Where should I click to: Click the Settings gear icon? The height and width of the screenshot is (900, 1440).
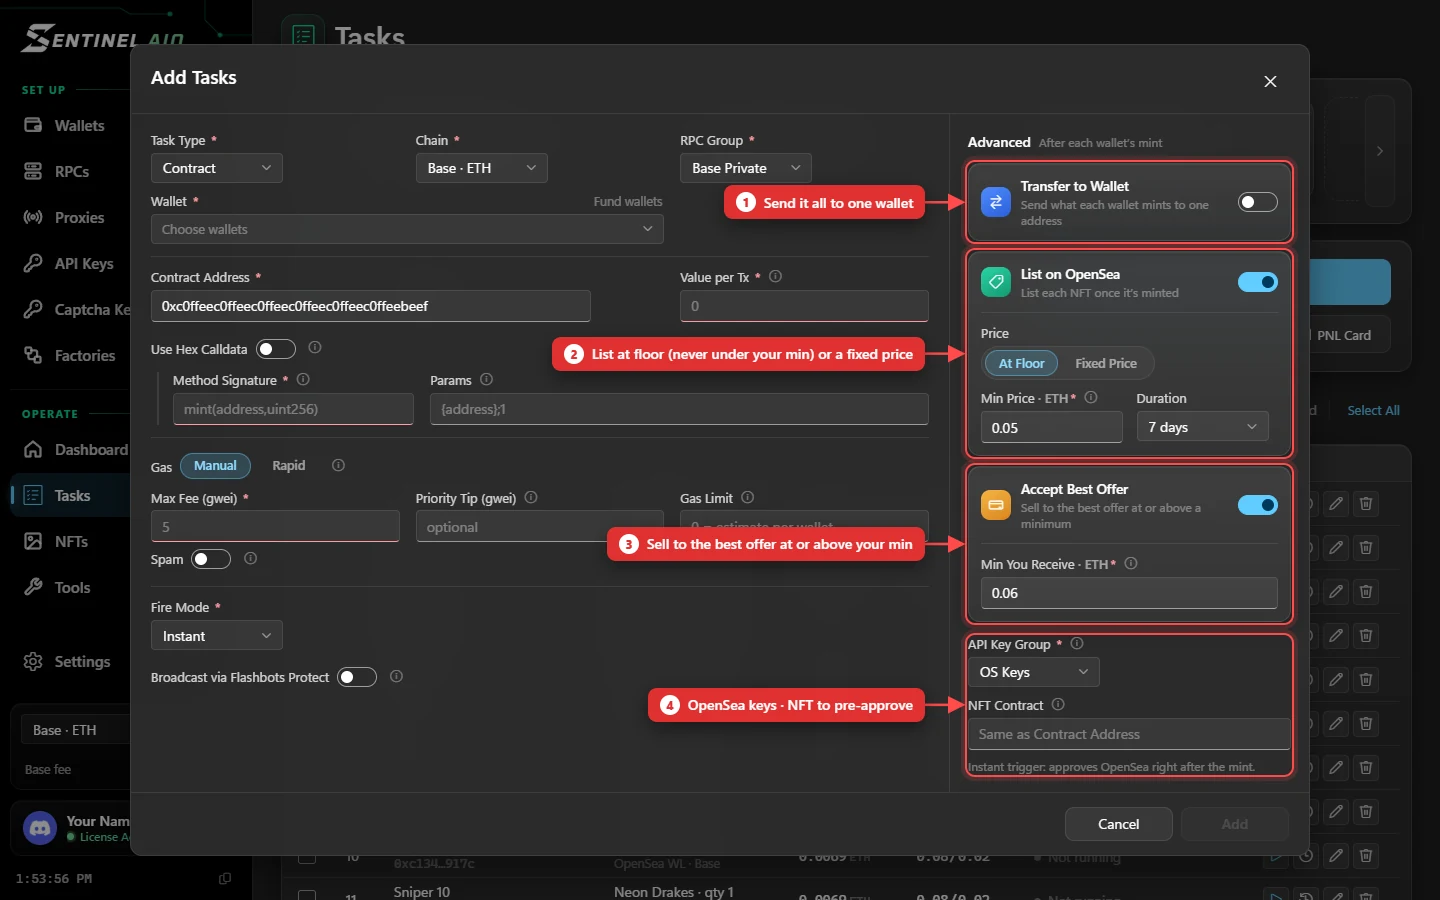(33, 662)
